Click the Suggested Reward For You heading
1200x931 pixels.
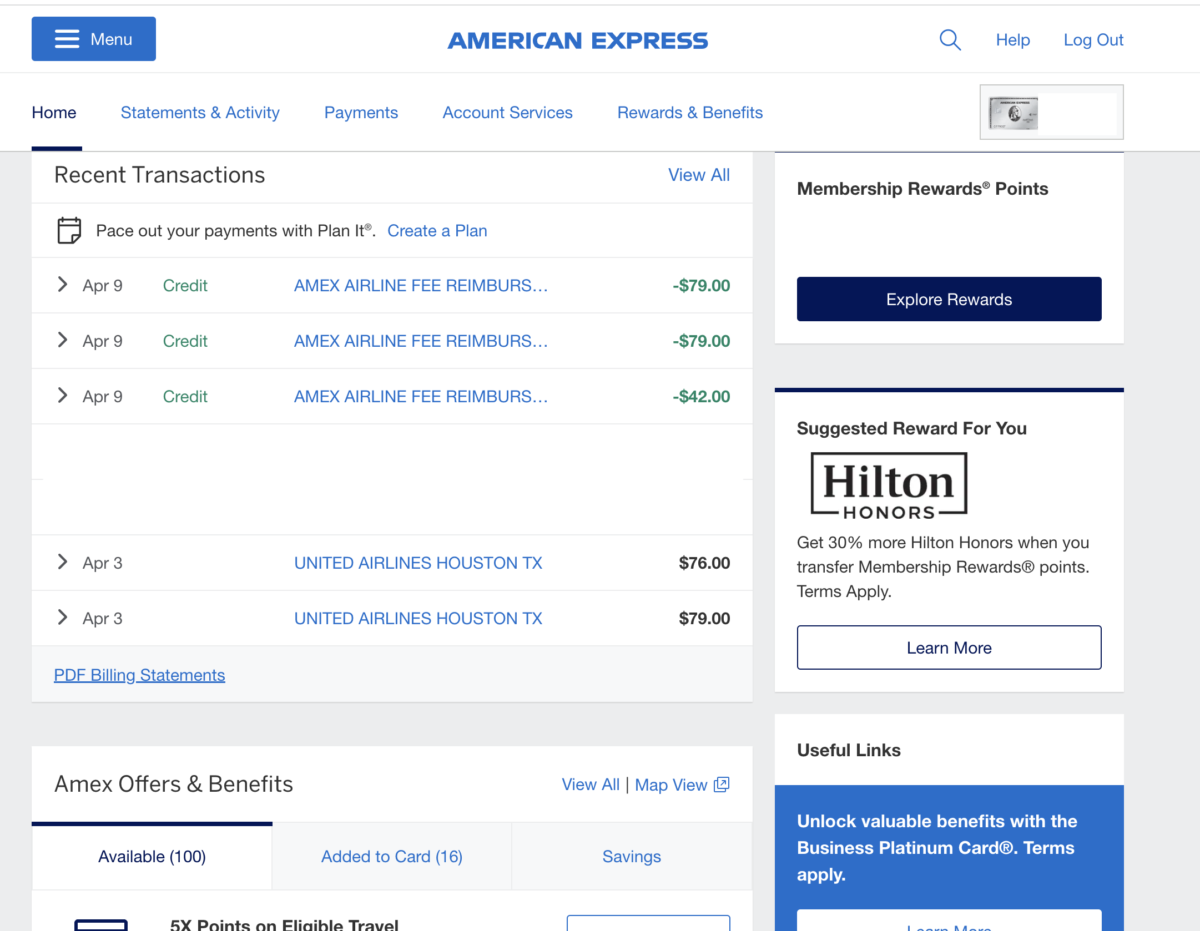pos(912,428)
